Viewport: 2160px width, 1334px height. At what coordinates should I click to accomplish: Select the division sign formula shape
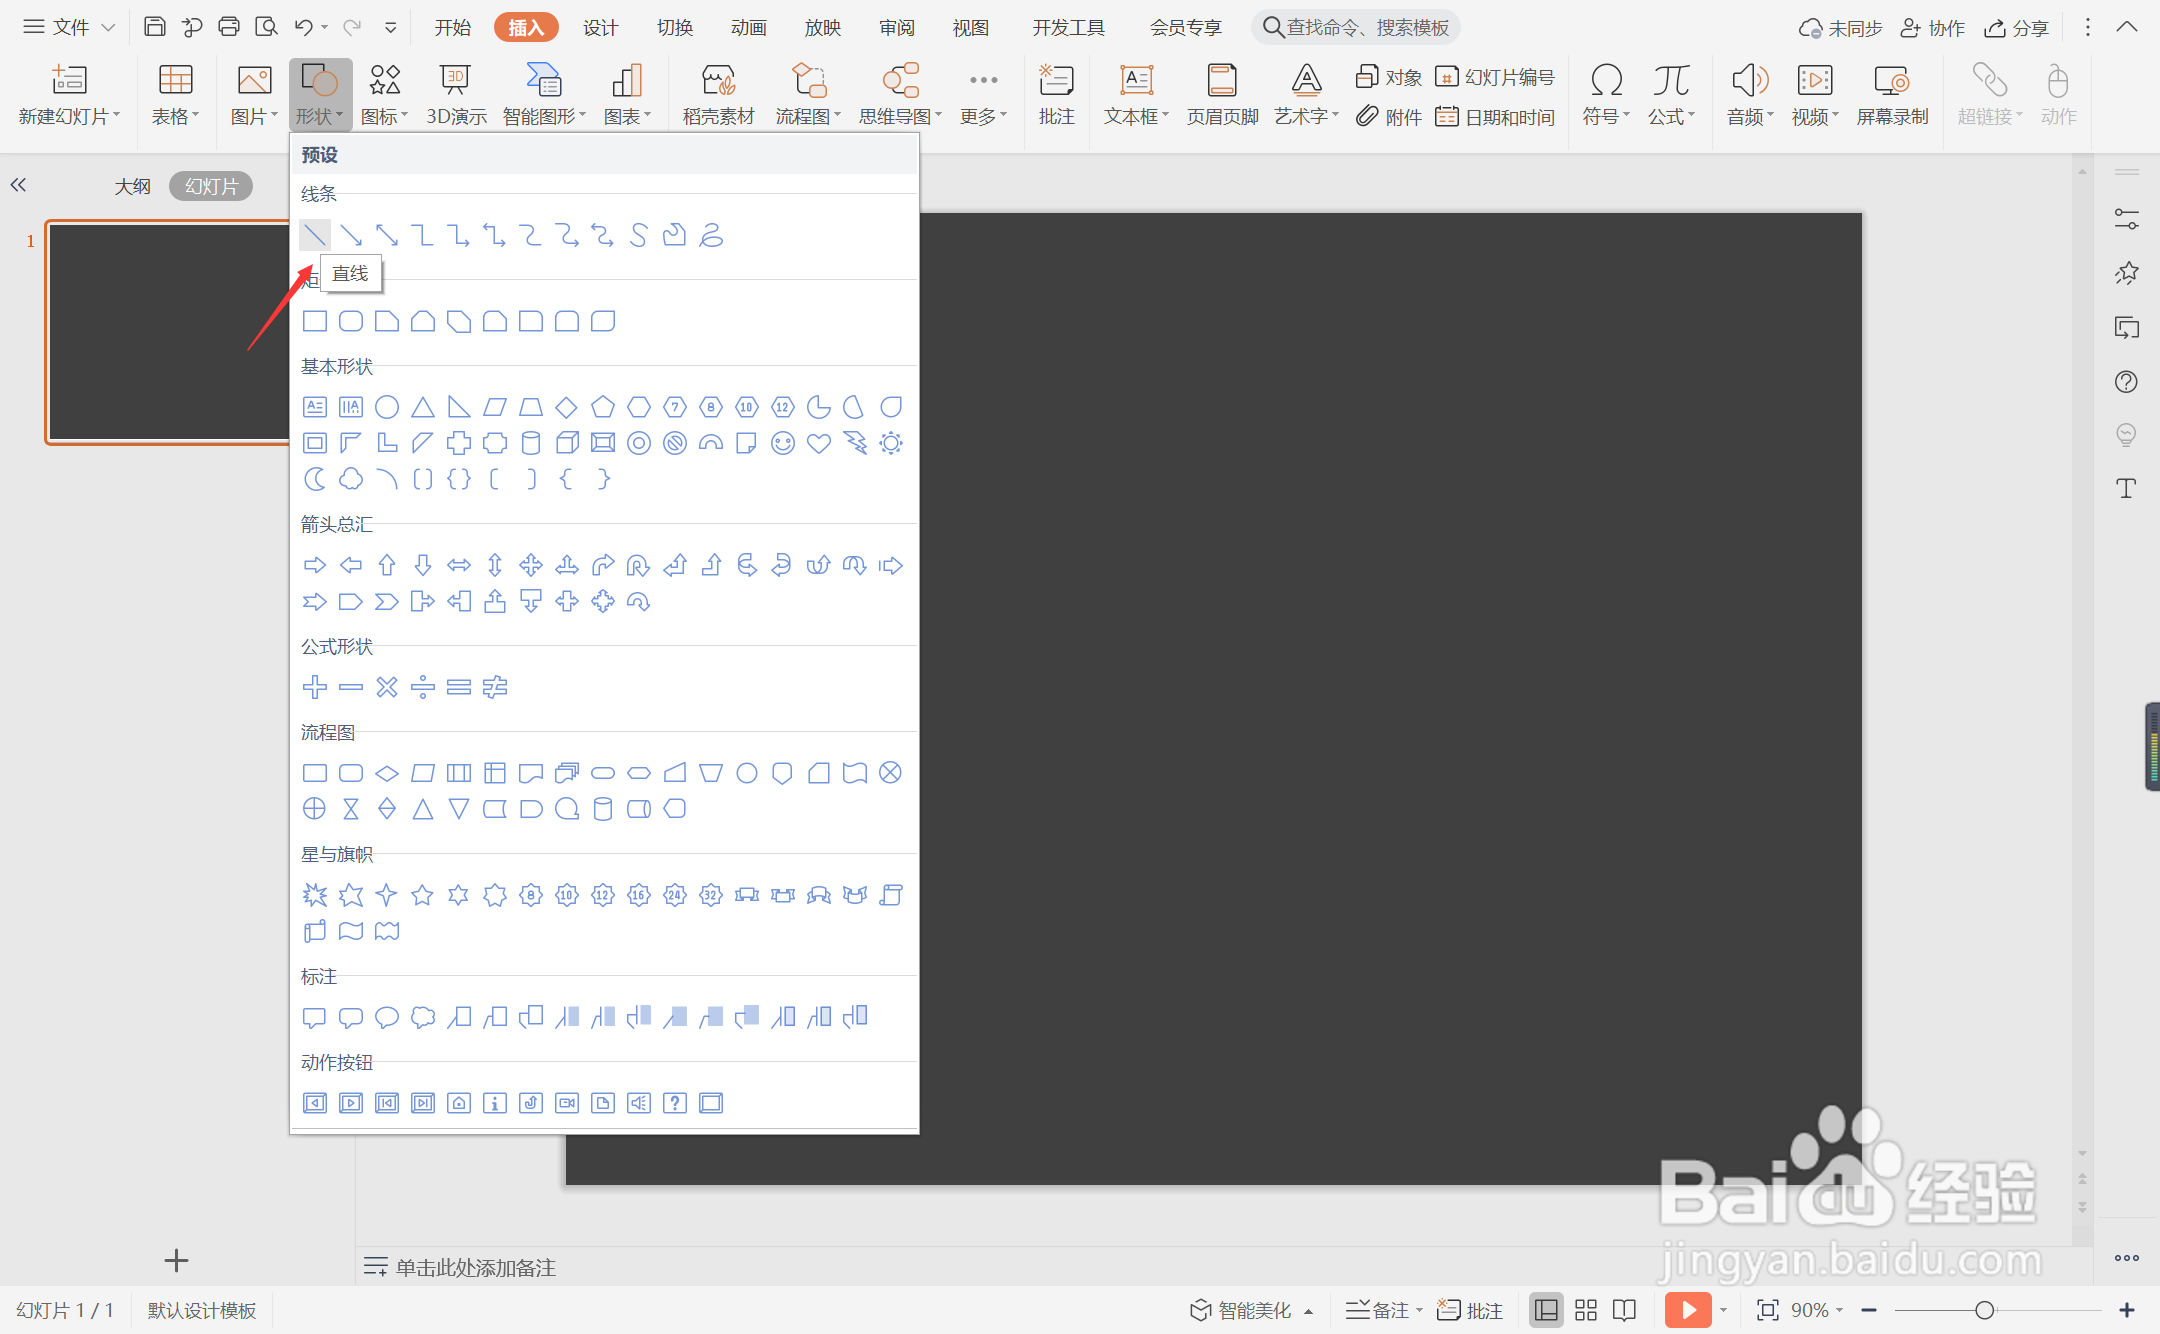point(423,687)
